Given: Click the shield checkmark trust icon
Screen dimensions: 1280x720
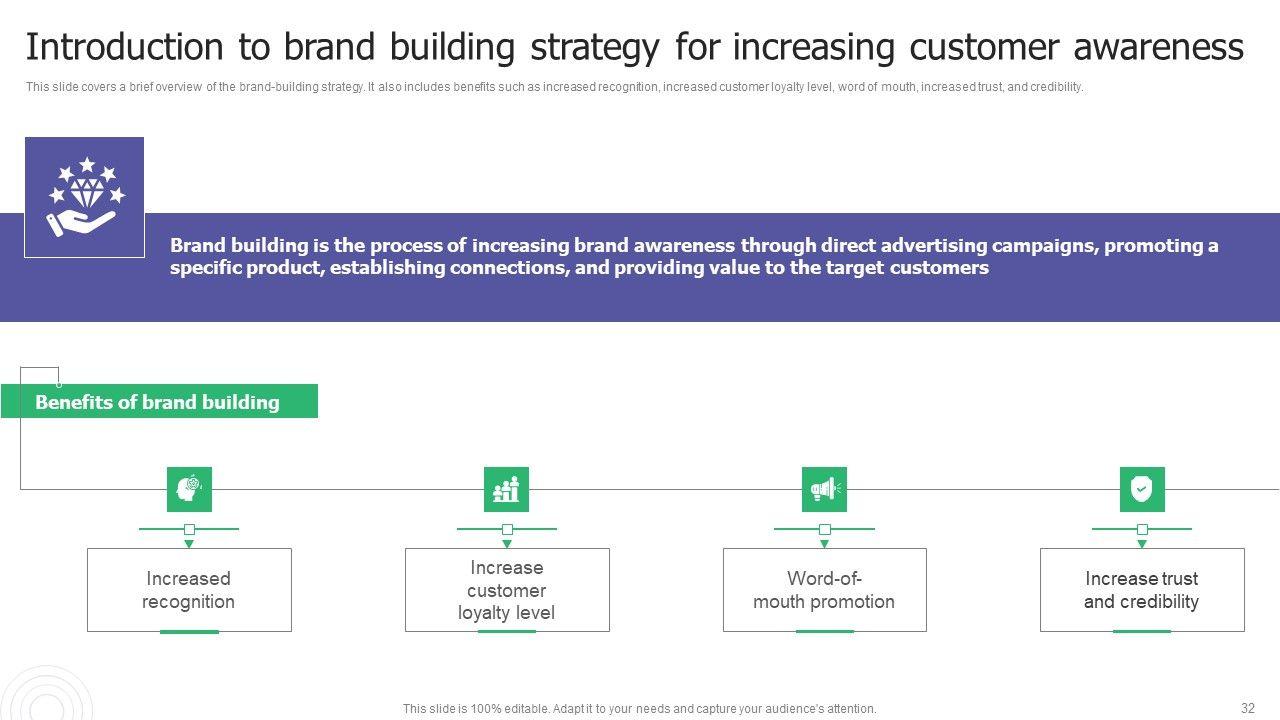Looking at the screenshot, I should (x=1142, y=489).
